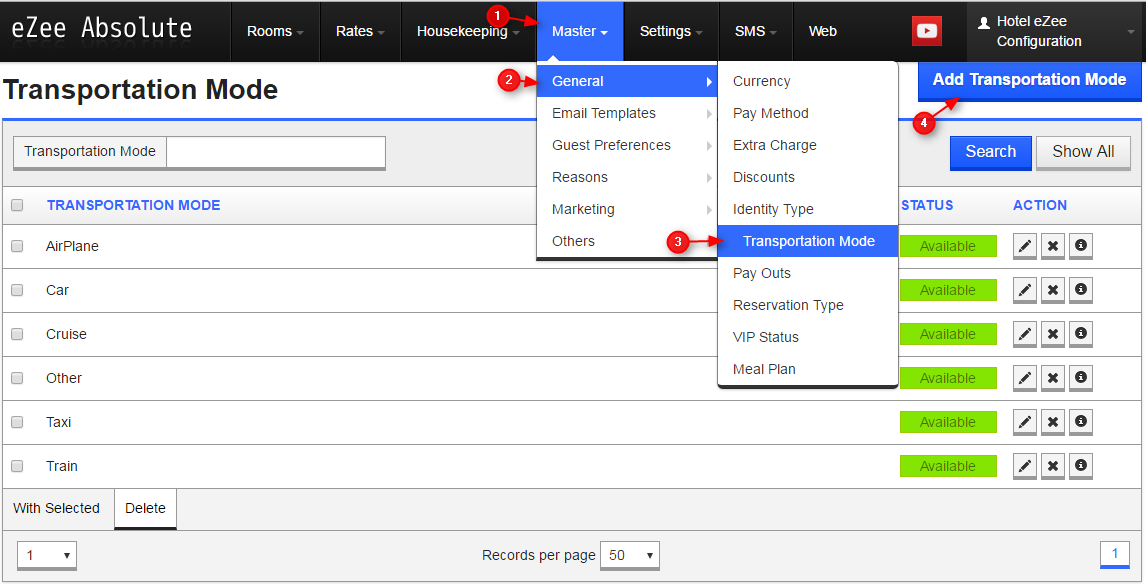Select Pay Outs menu entry
This screenshot has width=1146, height=584.
coord(808,273)
